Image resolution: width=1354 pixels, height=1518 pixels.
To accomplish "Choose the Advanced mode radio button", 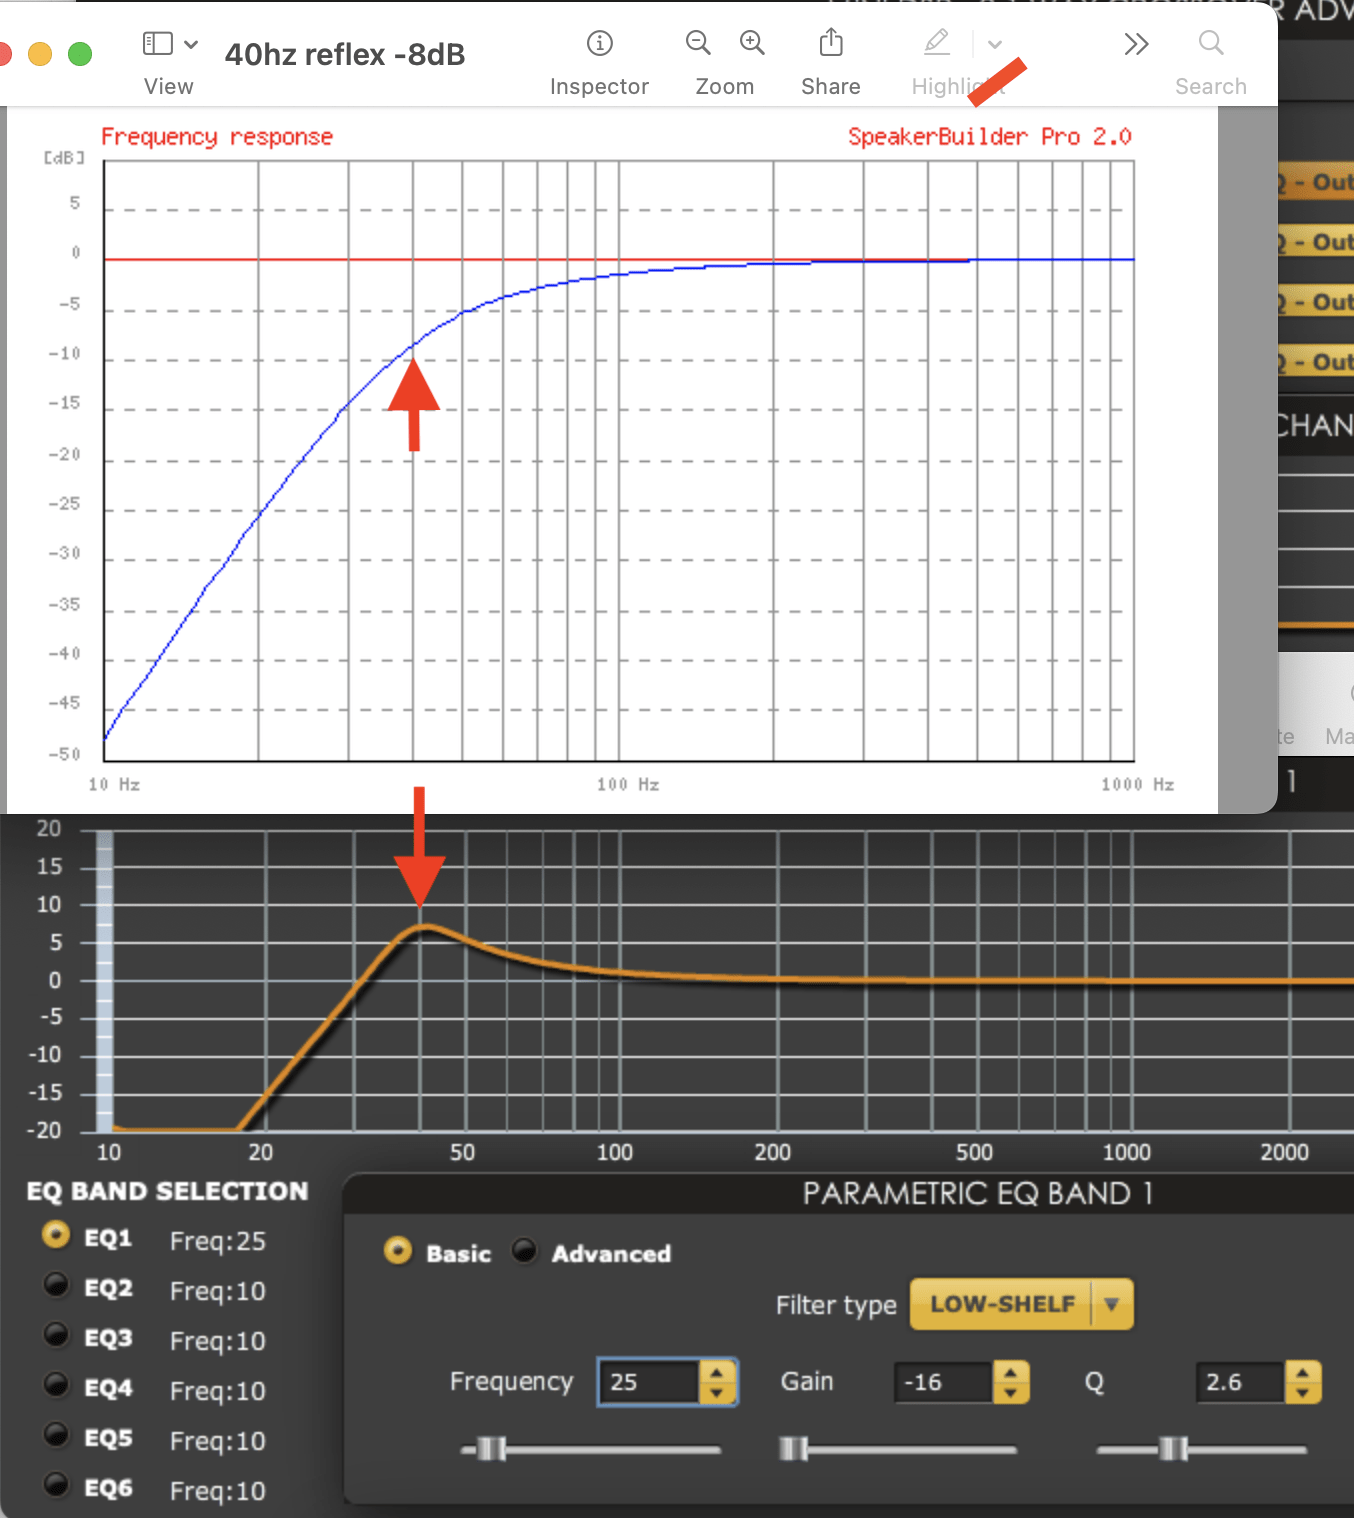I will (525, 1251).
